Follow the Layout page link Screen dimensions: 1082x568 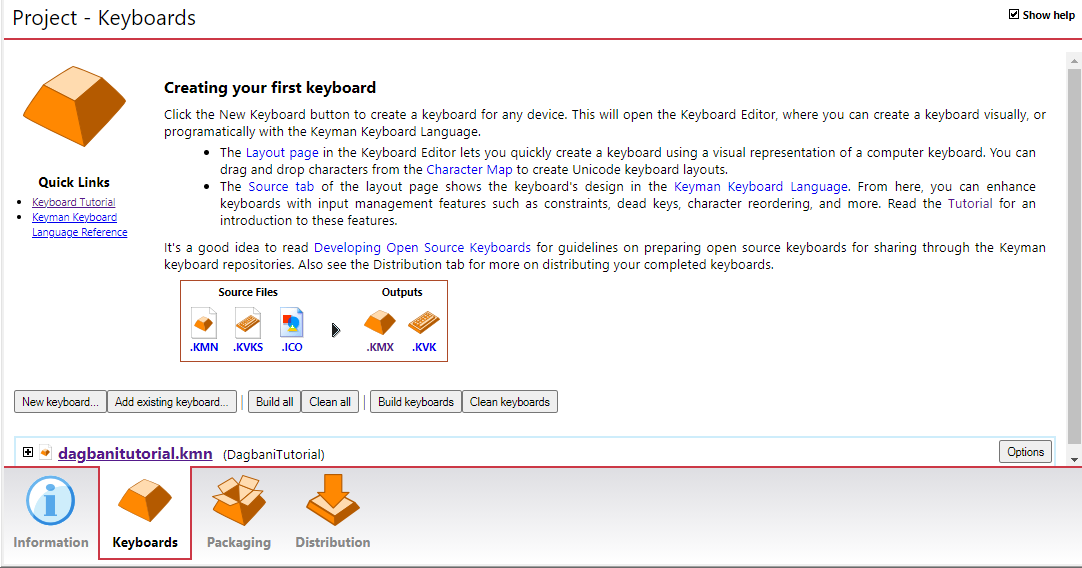click(282, 153)
